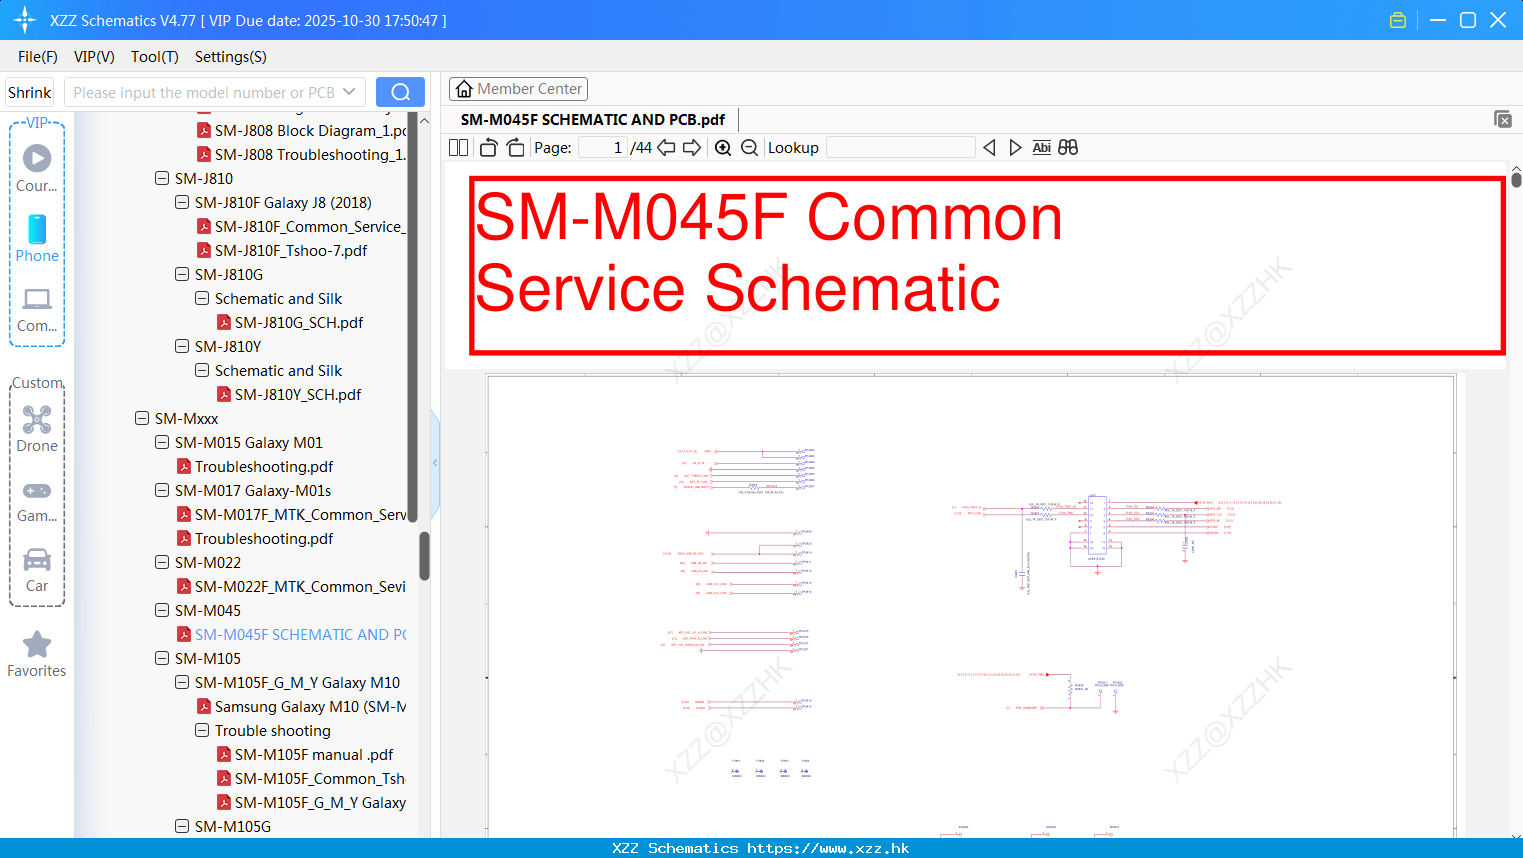Open the model number dropdown arrow
The image size is (1523, 858).
tap(349, 92)
